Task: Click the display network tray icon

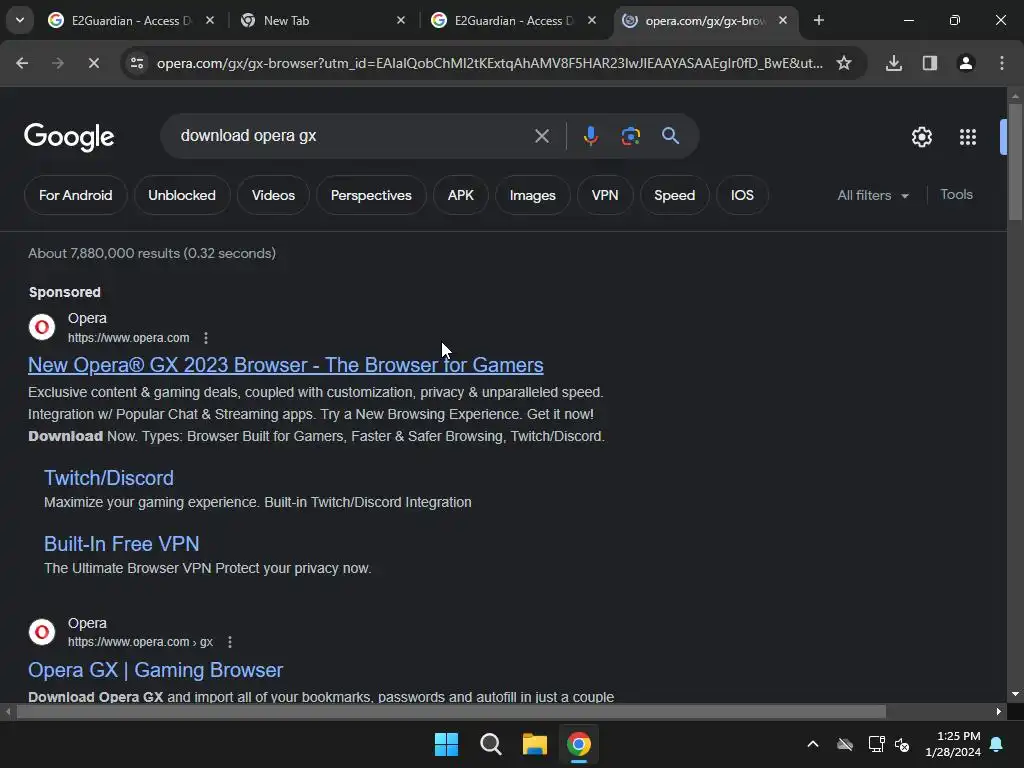Action: click(876, 744)
